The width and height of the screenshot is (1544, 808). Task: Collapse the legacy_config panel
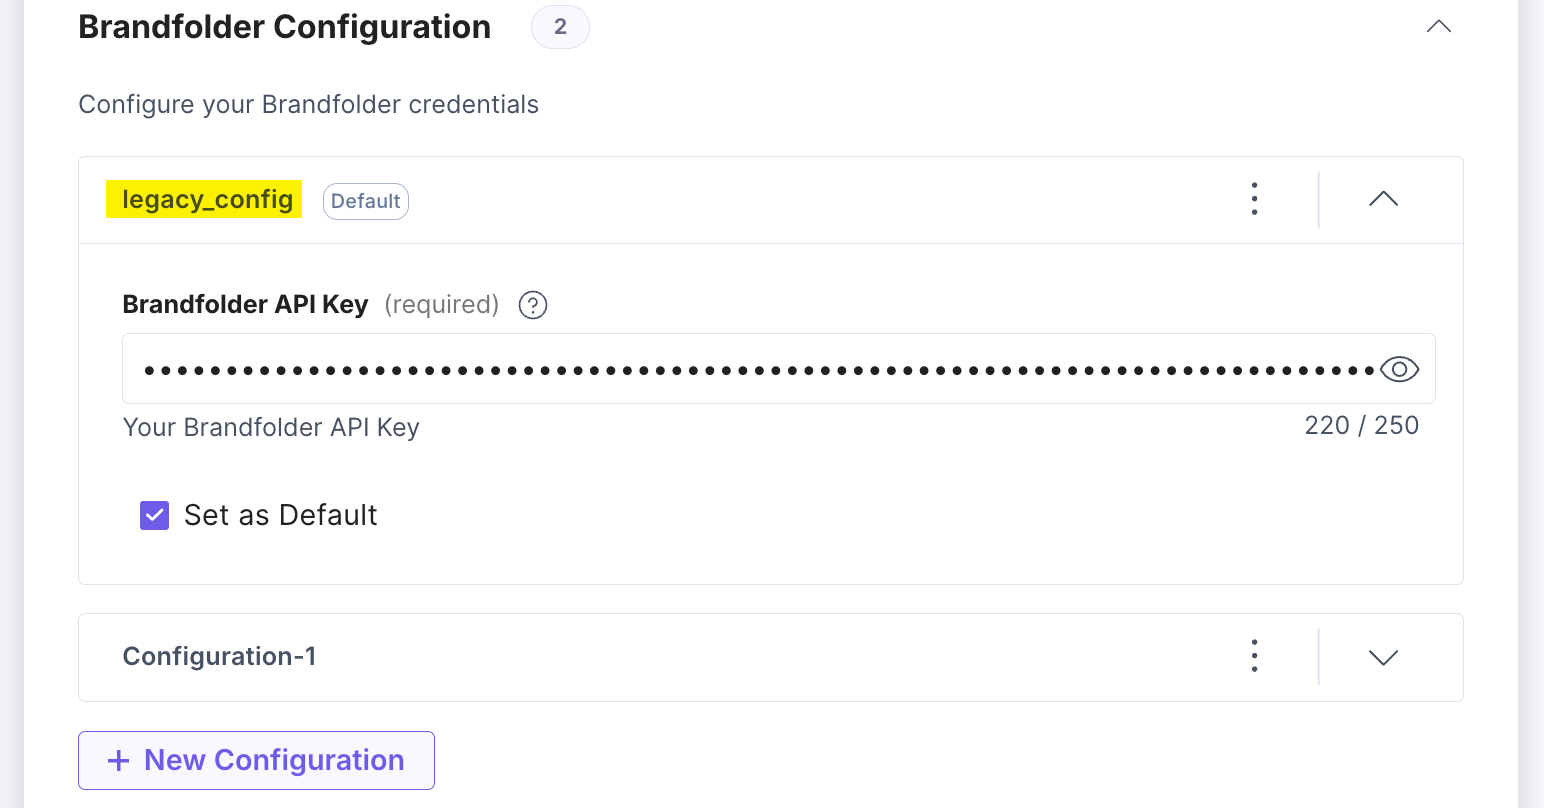(x=1383, y=199)
